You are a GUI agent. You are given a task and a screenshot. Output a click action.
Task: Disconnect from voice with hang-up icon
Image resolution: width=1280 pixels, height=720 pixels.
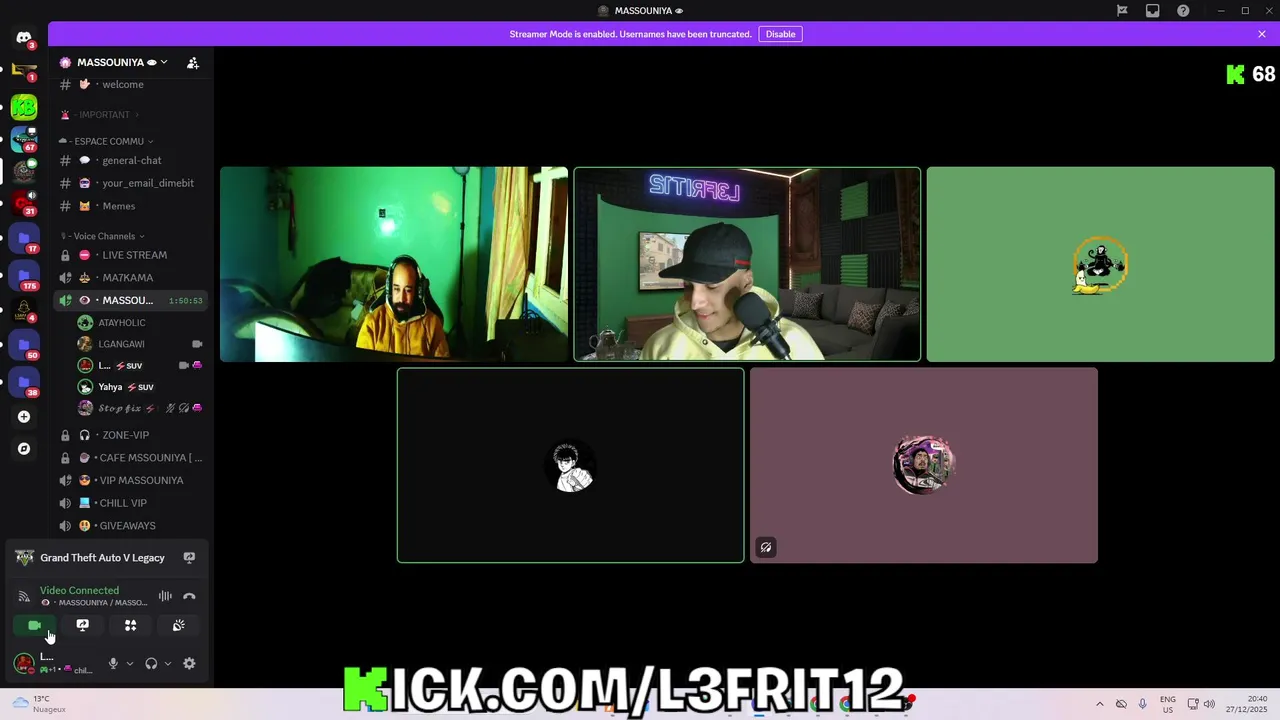pyautogui.click(x=189, y=596)
